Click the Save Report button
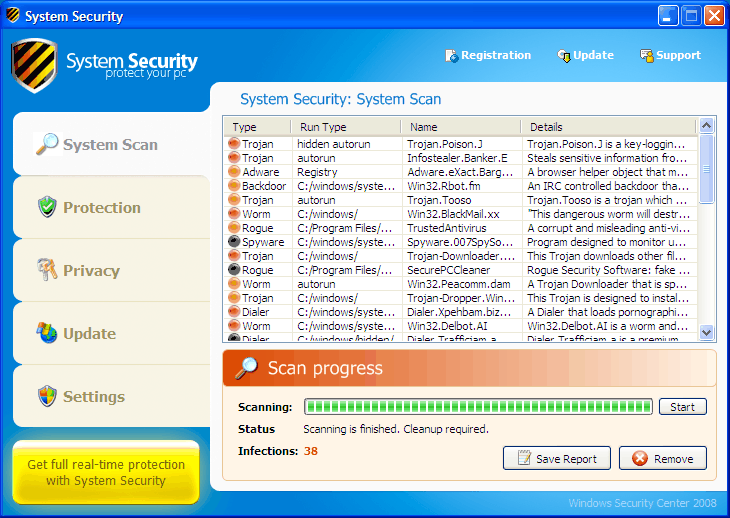Image resolution: width=730 pixels, height=518 pixels. coord(557,458)
